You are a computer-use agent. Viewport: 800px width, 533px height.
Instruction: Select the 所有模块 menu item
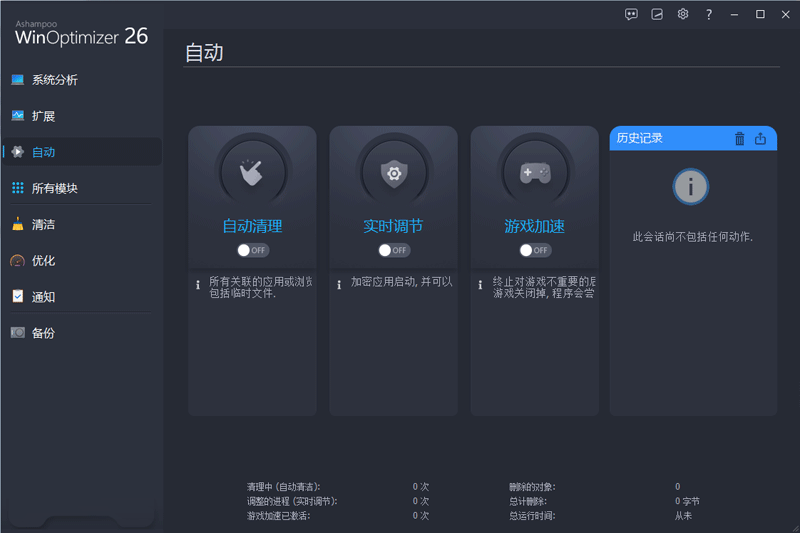tap(82, 188)
